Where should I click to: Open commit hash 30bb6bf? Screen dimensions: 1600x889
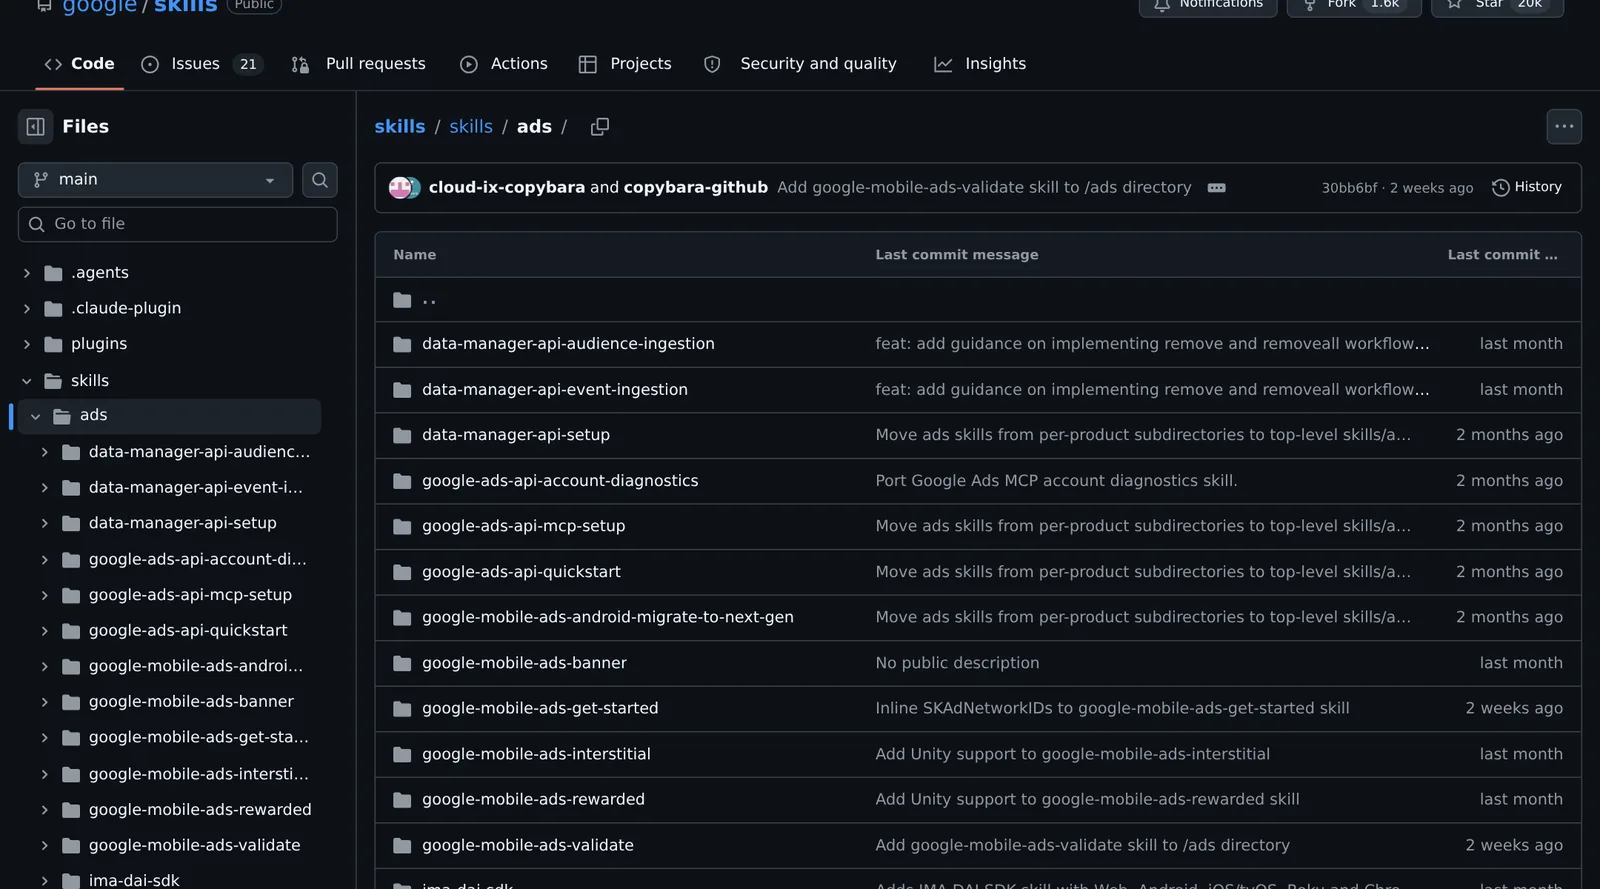(x=1349, y=188)
